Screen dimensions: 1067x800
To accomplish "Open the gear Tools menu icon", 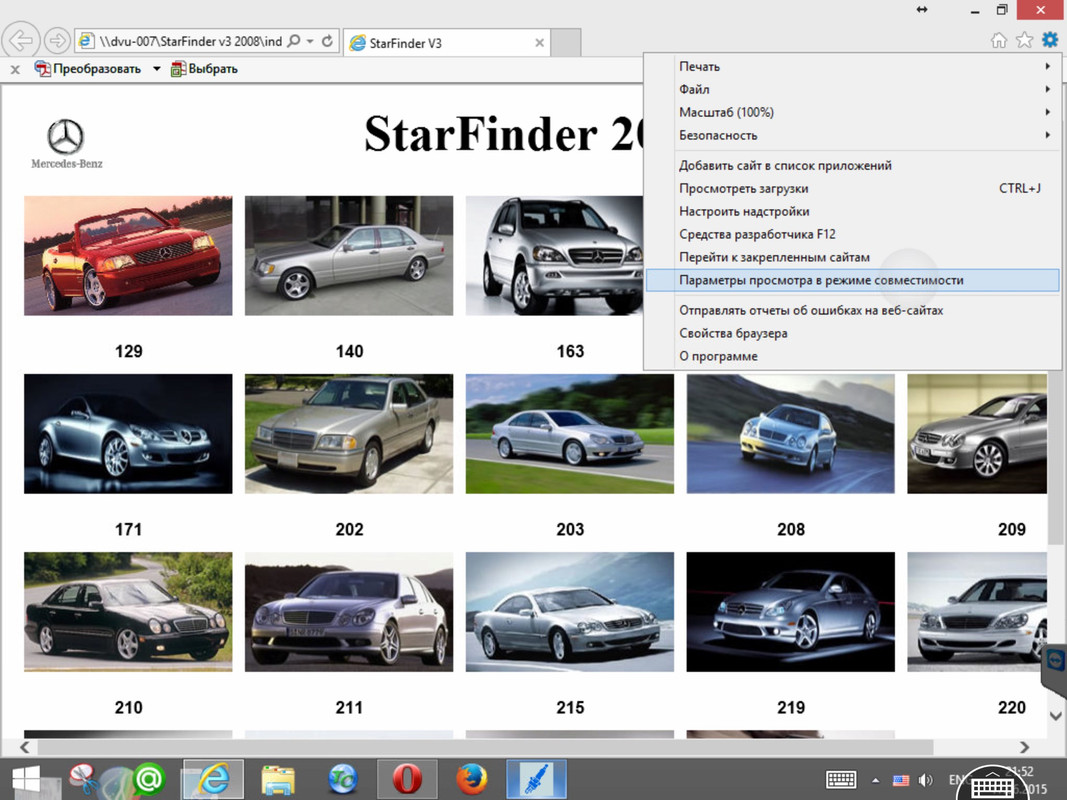I will (1049, 40).
